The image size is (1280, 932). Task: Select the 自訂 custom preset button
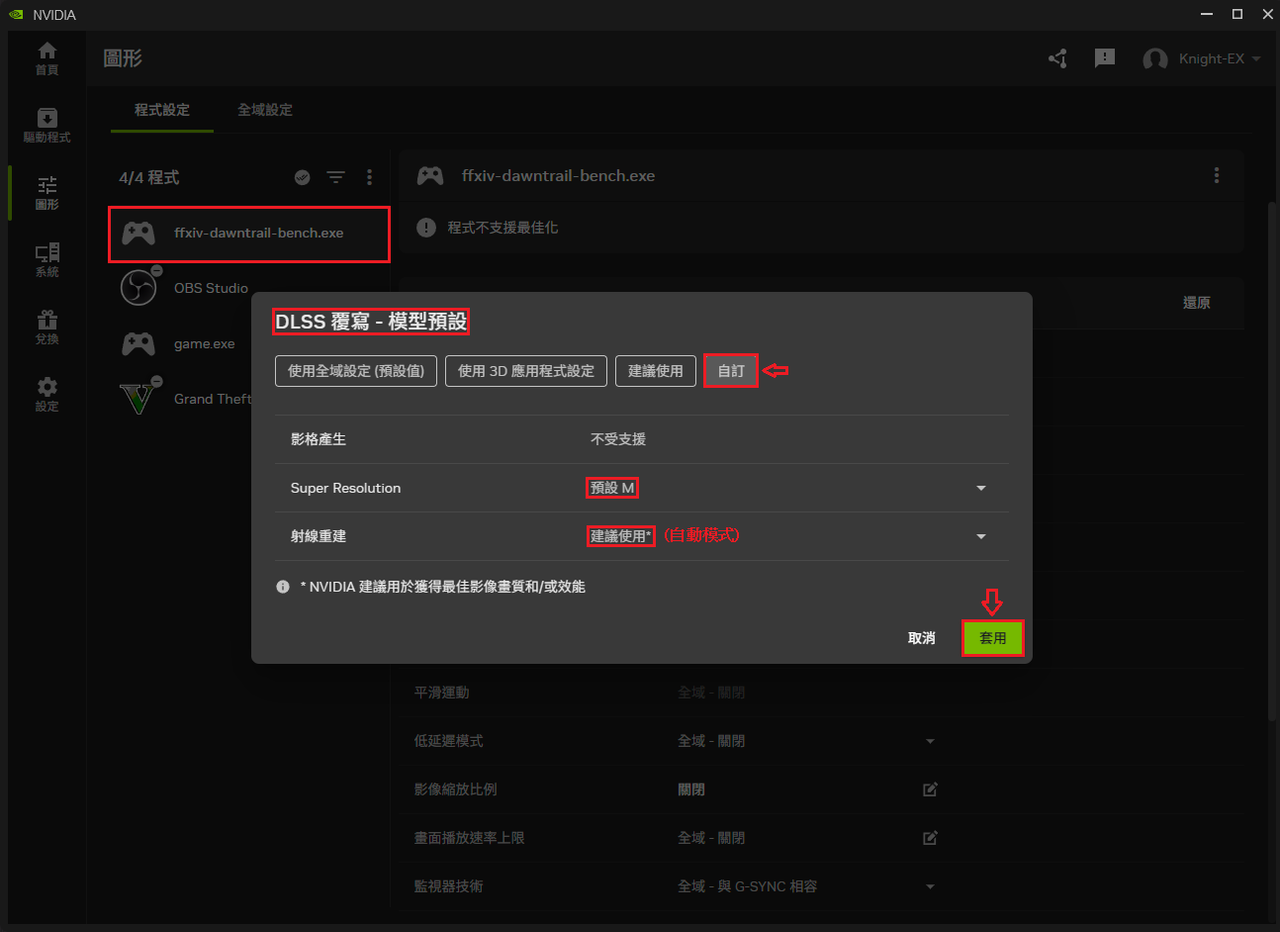click(731, 371)
